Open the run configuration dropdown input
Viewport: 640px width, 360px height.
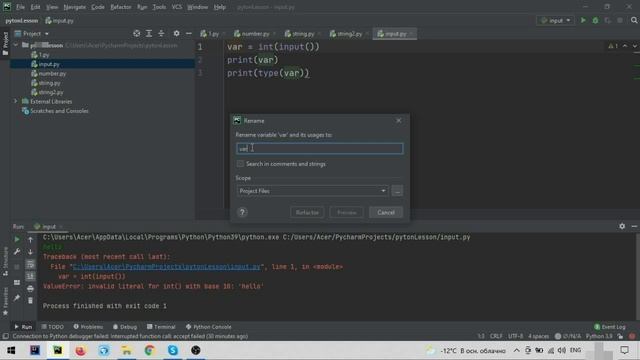pyautogui.click(x=556, y=20)
